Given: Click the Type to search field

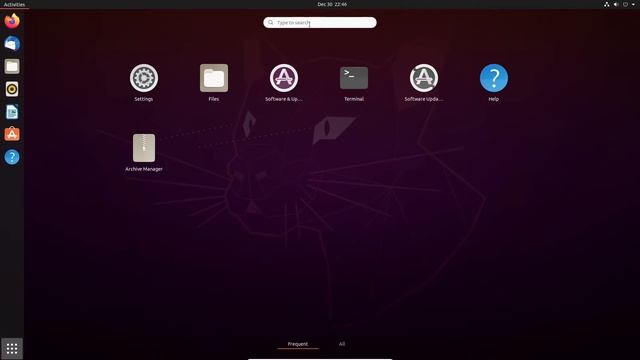Looking at the screenshot, I should tap(320, 22).
